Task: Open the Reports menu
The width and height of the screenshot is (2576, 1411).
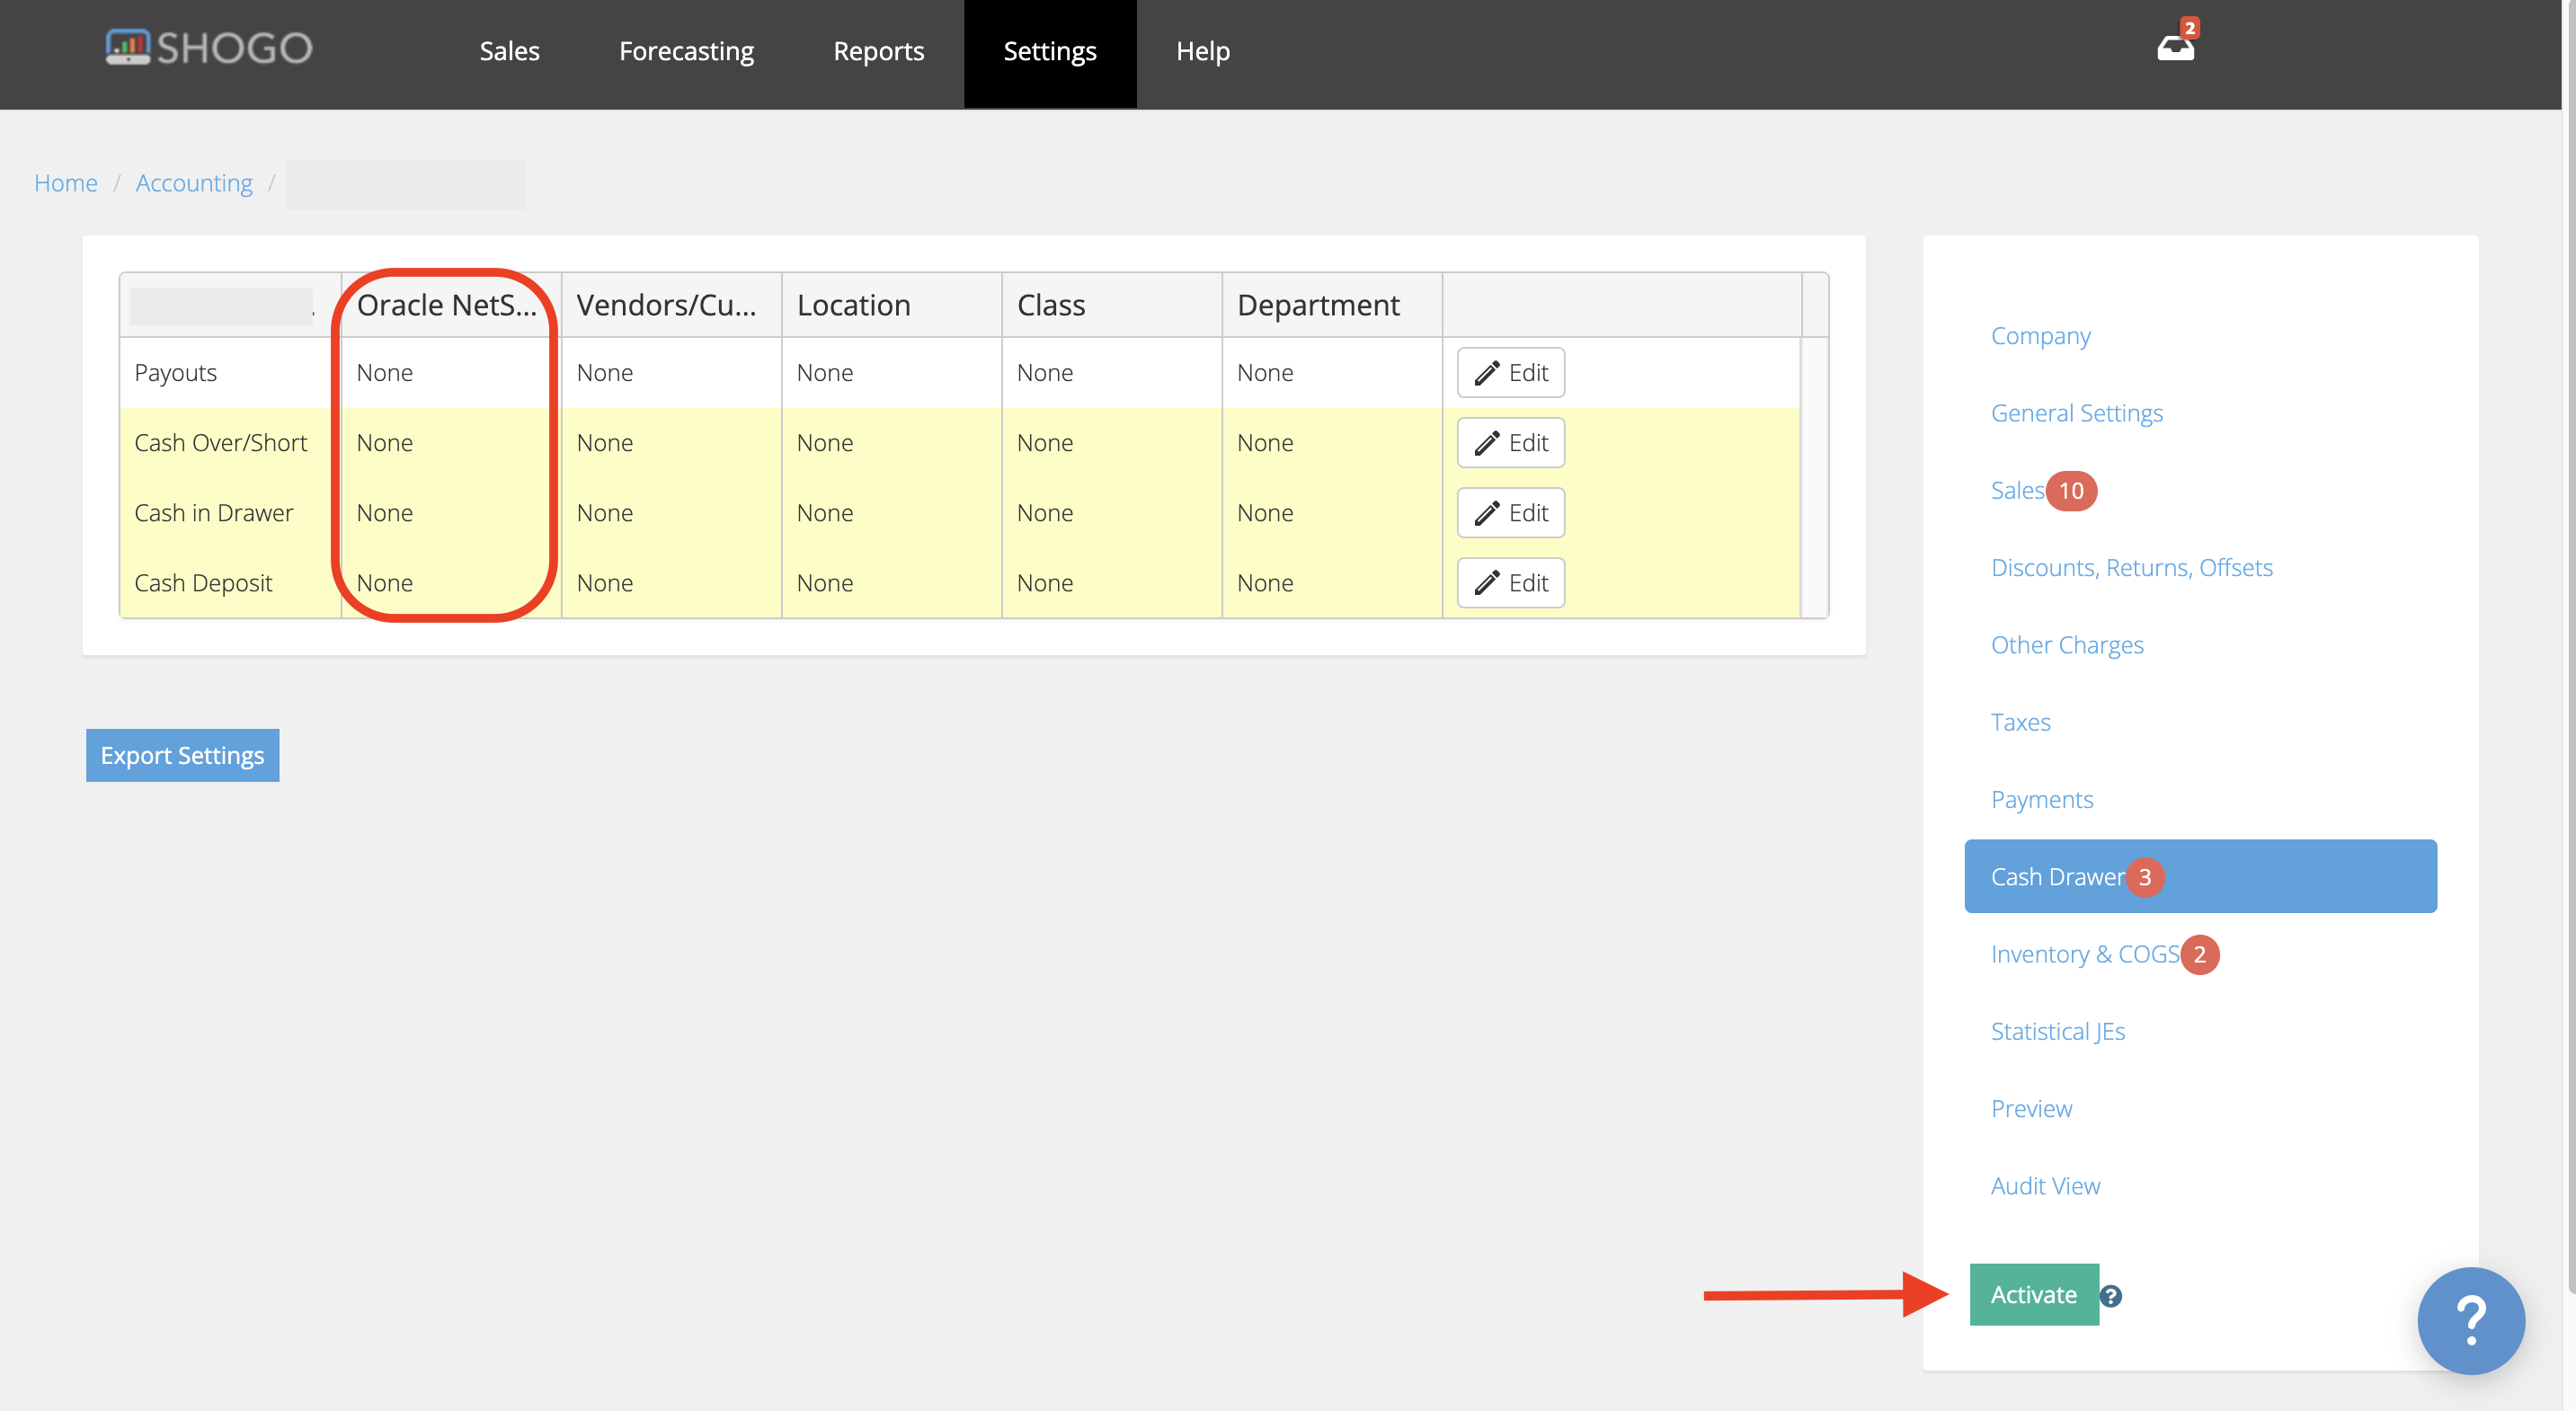Action: (878, 51)
